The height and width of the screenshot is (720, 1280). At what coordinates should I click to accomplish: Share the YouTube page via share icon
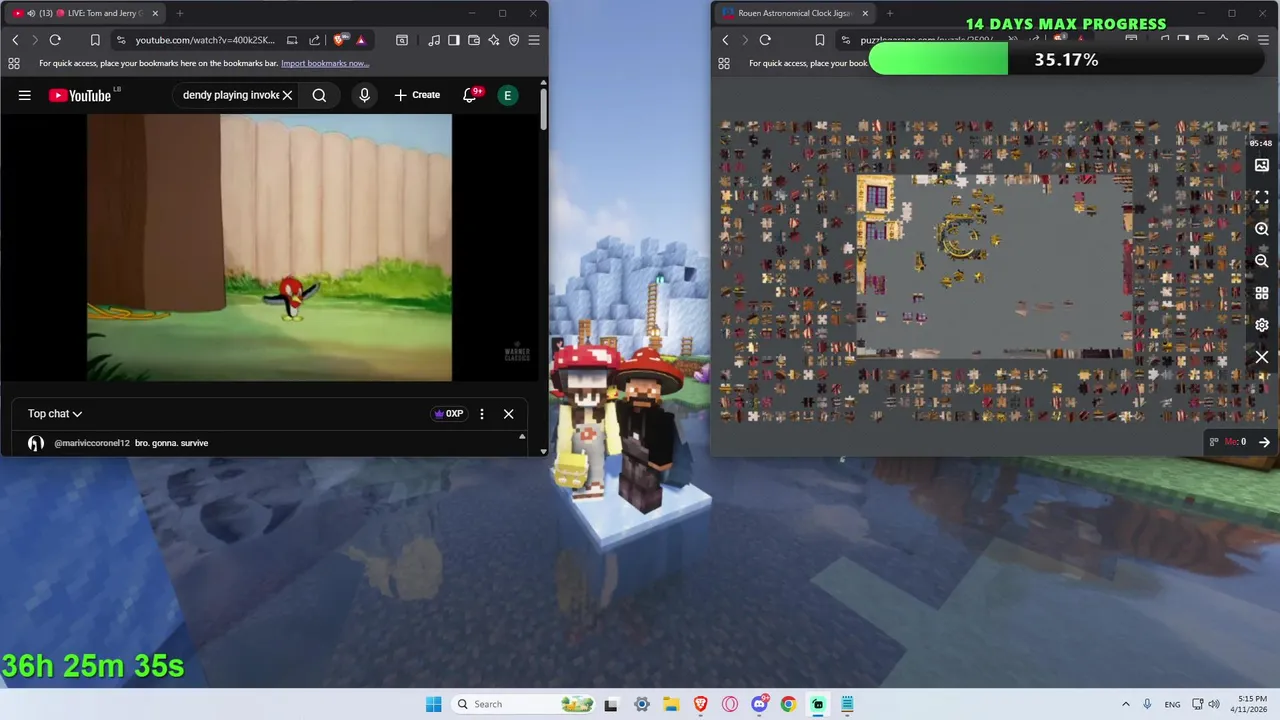point(314,40)
